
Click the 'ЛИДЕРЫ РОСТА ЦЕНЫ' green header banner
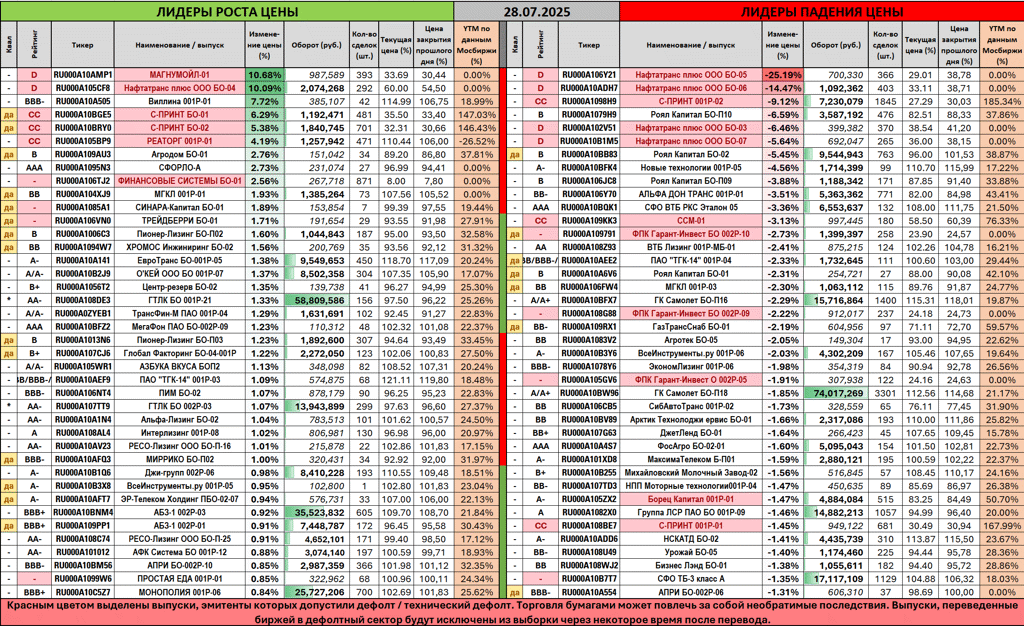pyautogui.click(x=227, y=12)
